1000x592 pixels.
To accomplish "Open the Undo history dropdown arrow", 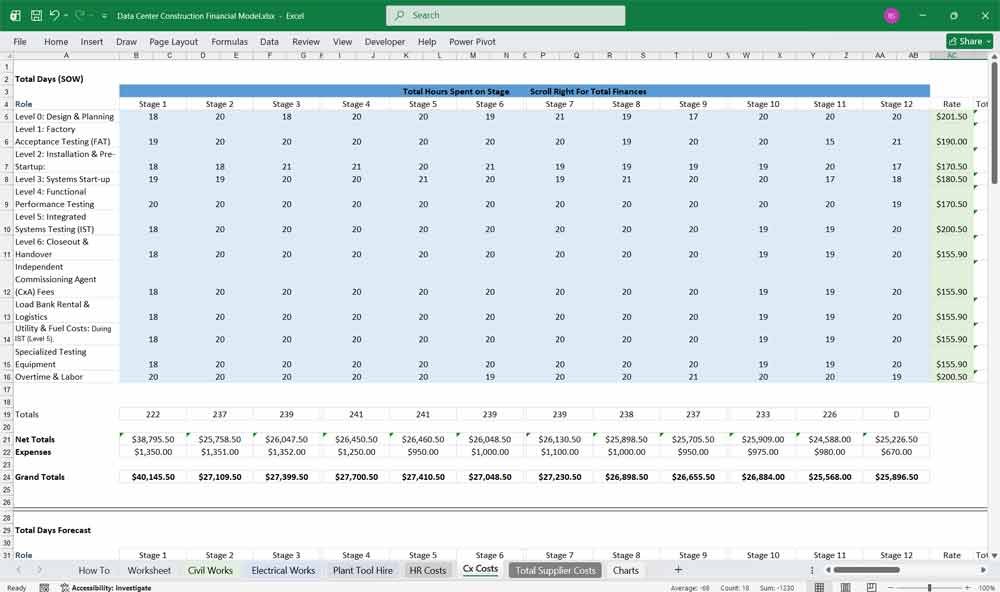I will click(x=66, y=15).
